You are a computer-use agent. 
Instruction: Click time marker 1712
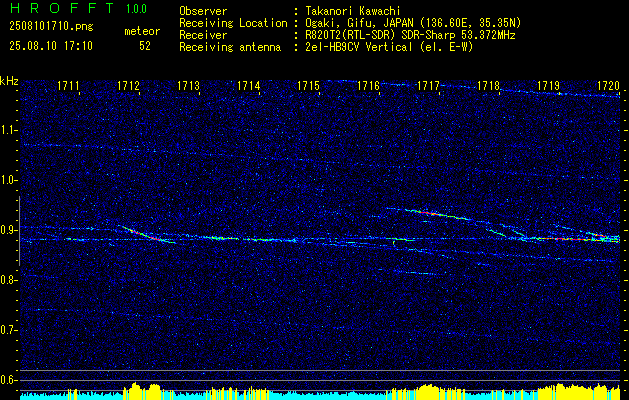[128, 86]
